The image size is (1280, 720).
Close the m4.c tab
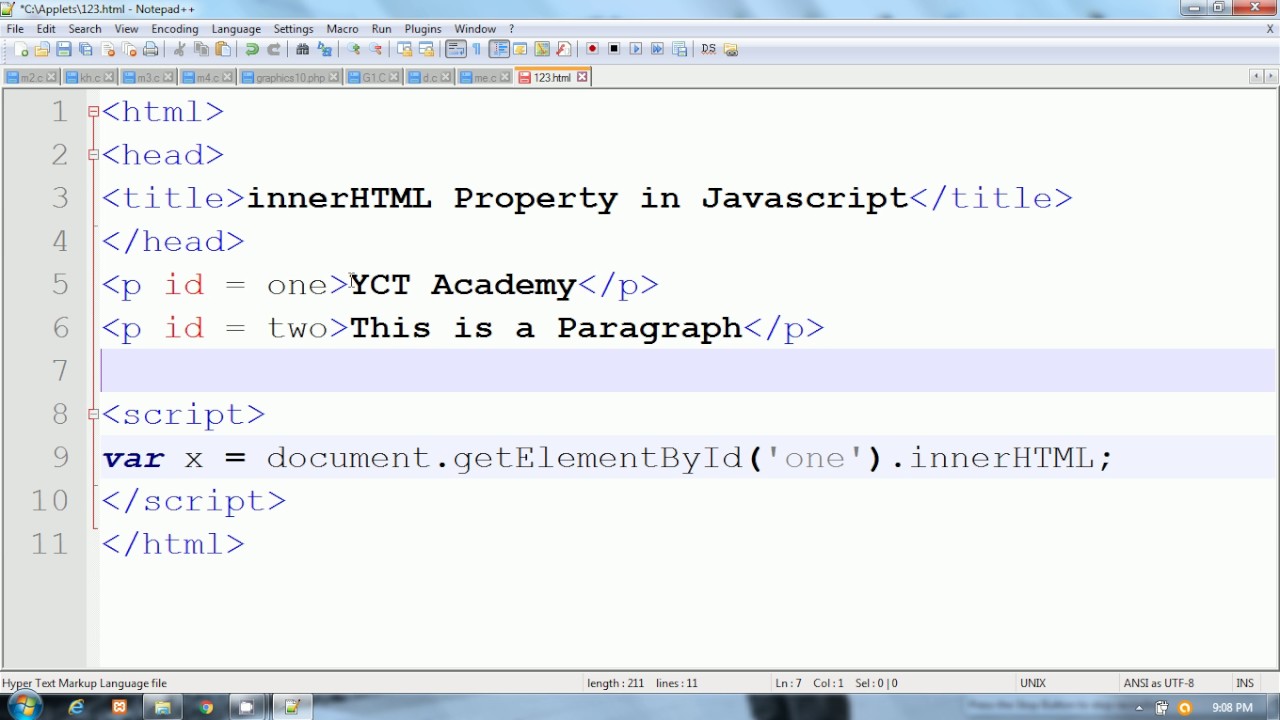227,77
